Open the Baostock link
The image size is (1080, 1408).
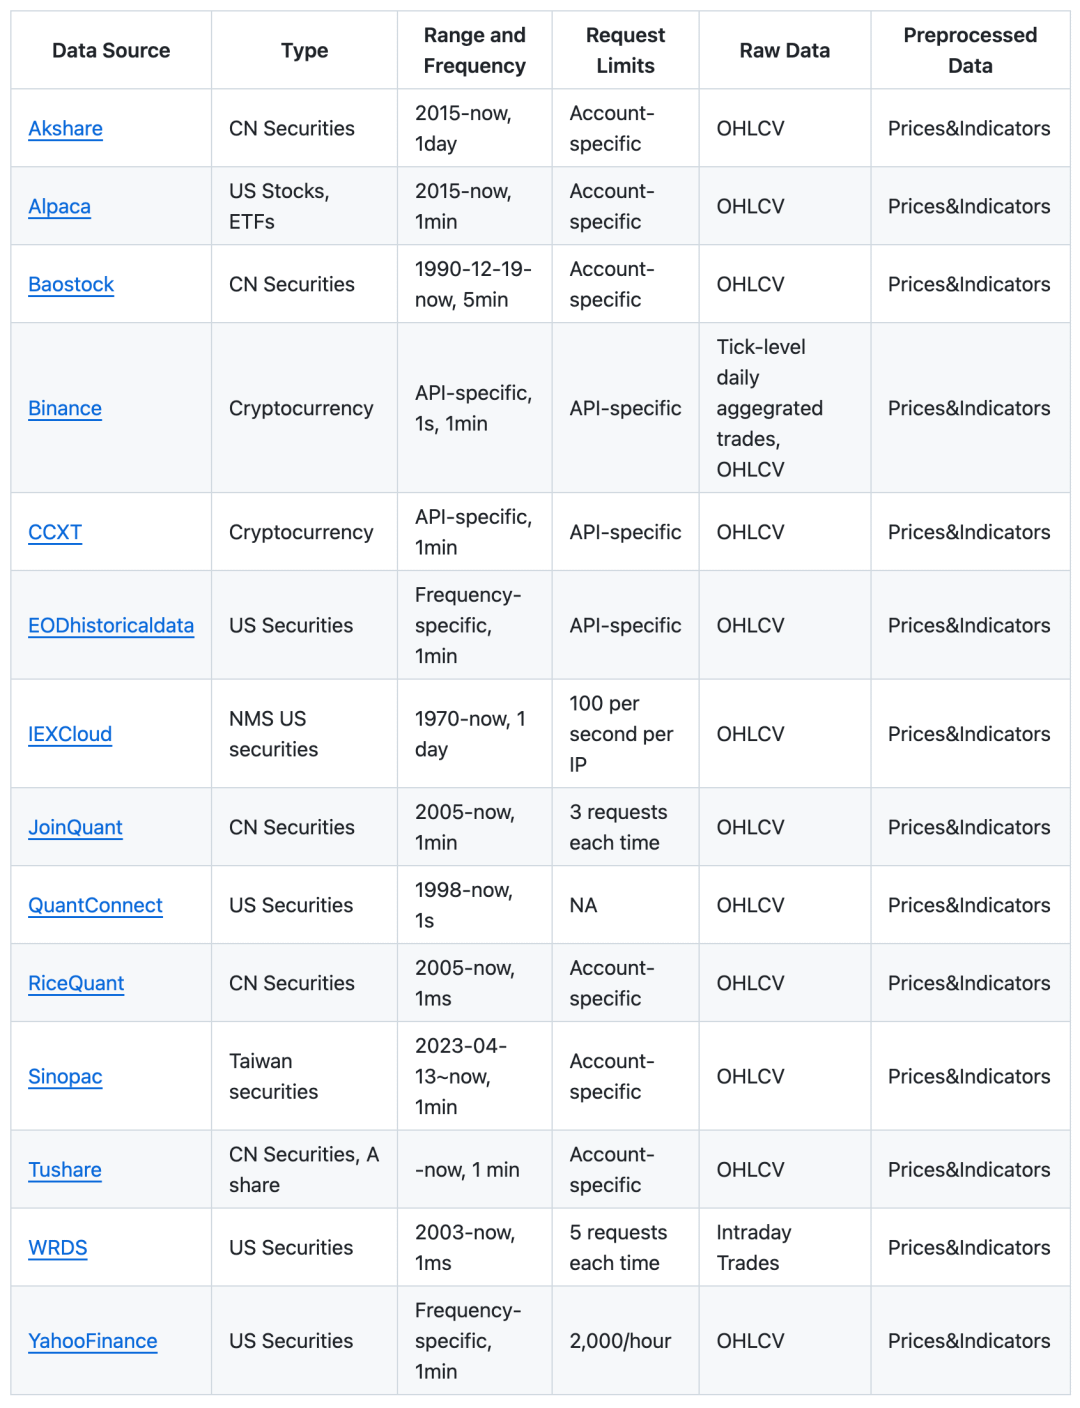click(71, 285)
